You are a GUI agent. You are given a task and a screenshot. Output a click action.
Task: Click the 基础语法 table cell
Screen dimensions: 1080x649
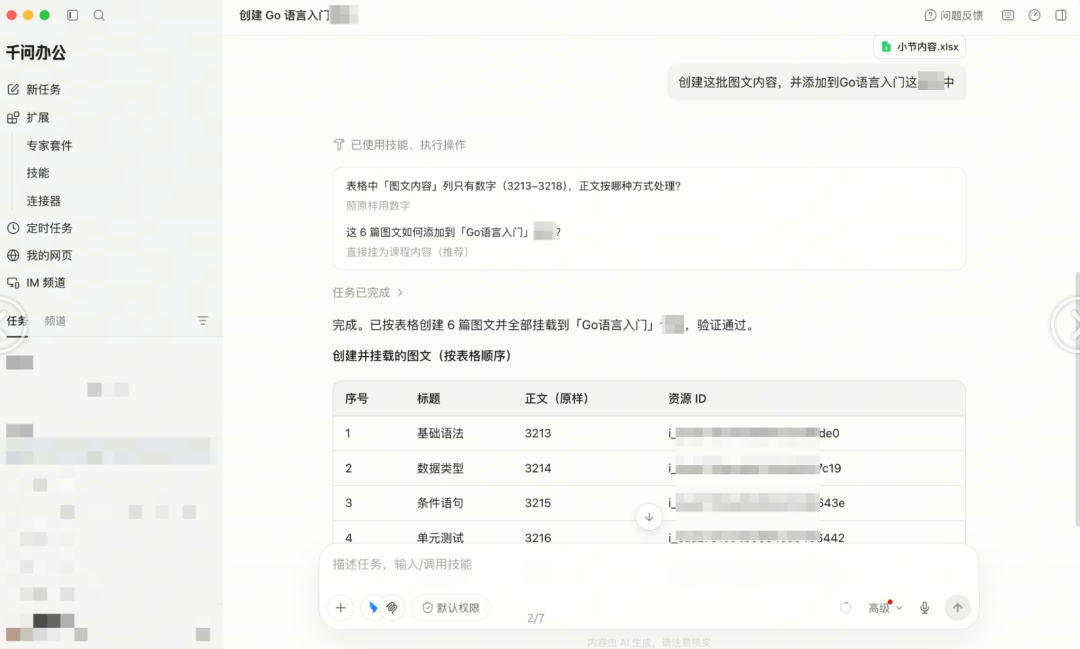[440, 433]
